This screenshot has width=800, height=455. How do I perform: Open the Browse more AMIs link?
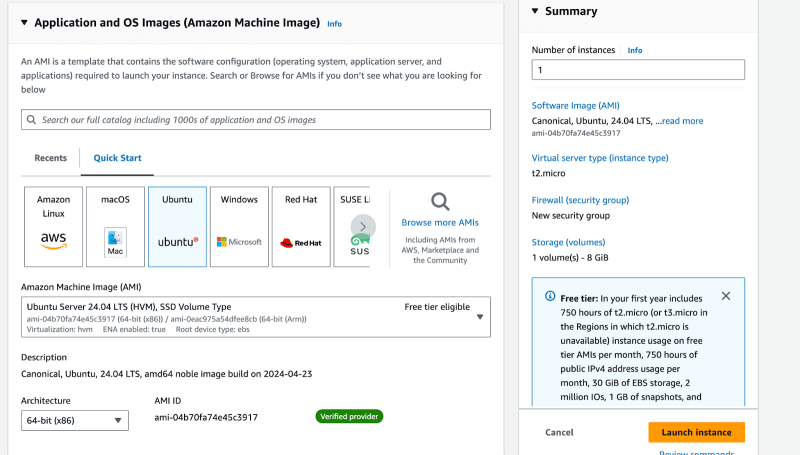(440, 222)
